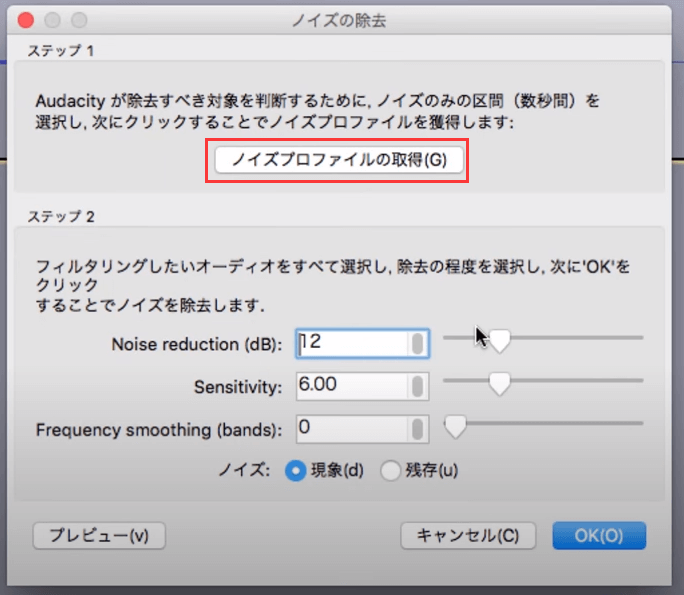This screenshot has width=684, height=595.
Task: Click the ノイズプロファイルの取得(G) button
Action: pos(339,160)
